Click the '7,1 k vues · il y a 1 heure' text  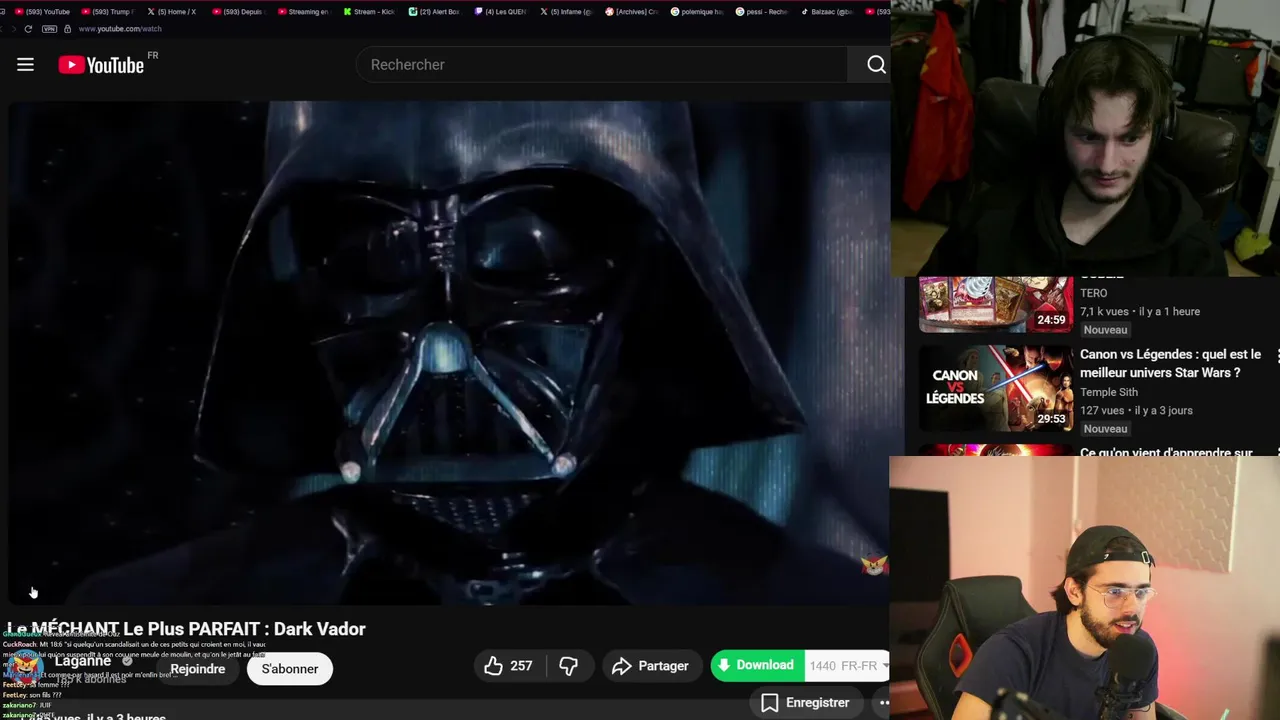click(1140, 311)
